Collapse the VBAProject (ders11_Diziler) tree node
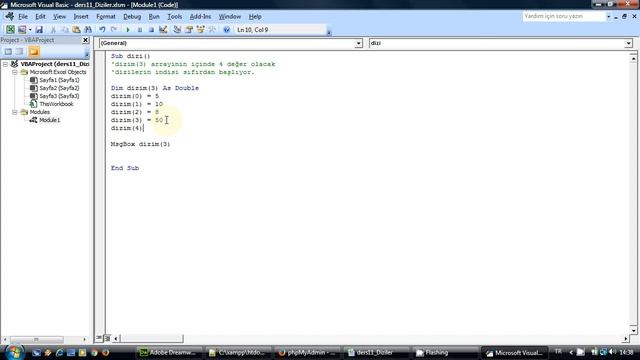Image resolution: width=640 pixels, height=360 pixels. tap(5, 64)
